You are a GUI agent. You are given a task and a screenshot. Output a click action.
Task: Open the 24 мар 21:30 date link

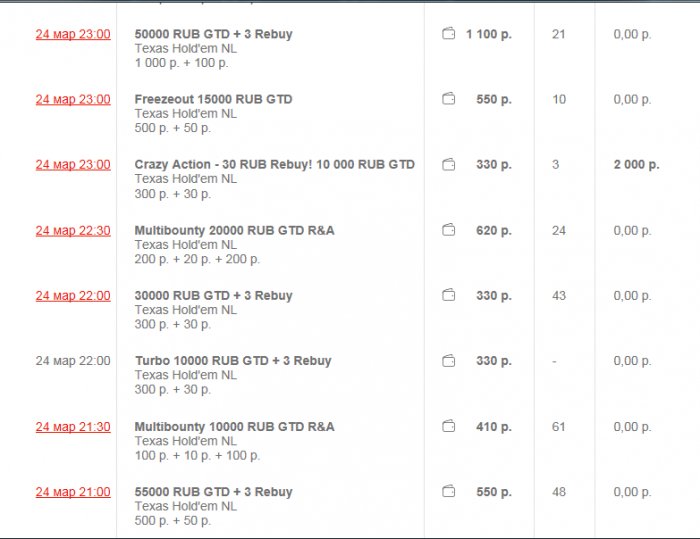[x=73, y=426]
